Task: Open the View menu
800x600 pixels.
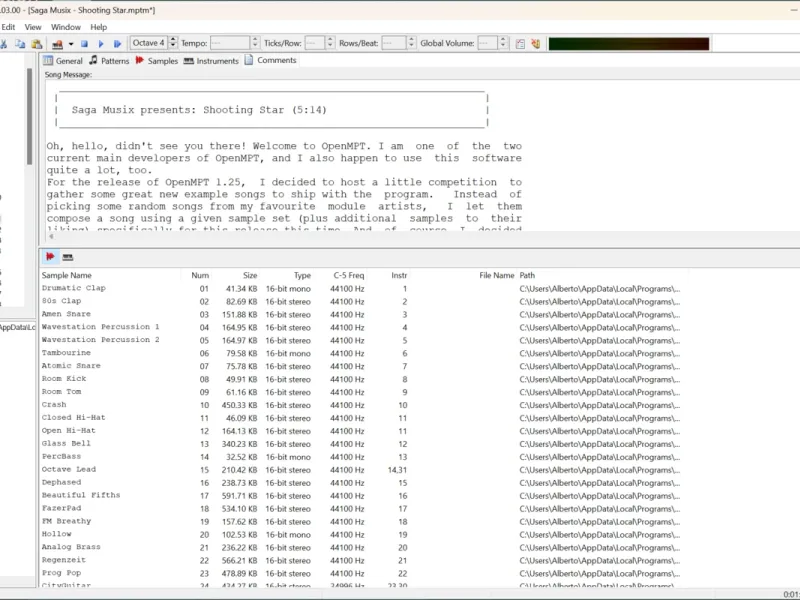Action: tap(33, 27)
